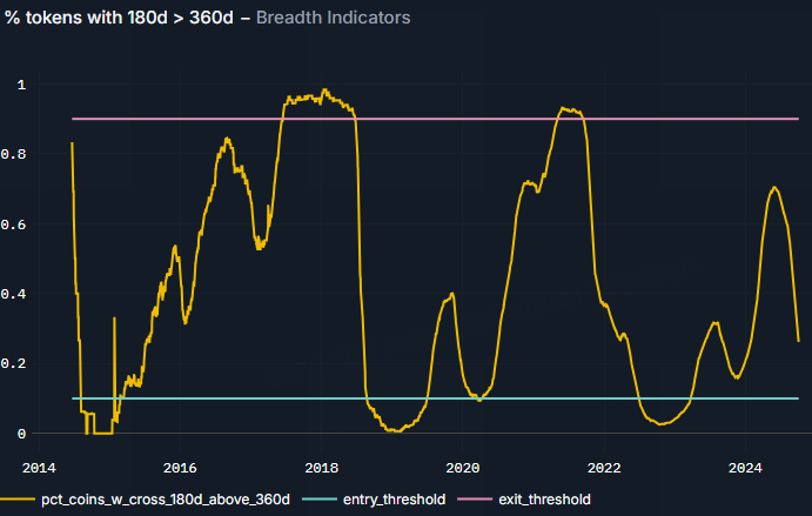Click the x-axis label 2020
This screenshot has width=812, height=516.
pos(462,468)
